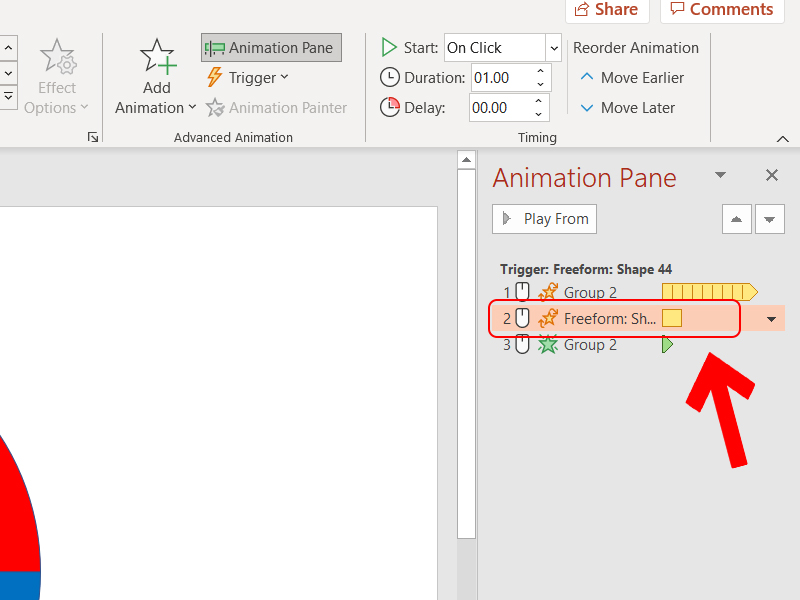Viewport: 800px width, 600px height.
Task: Open Animation Pane options dropdown arrow
Action: point(720,175)
